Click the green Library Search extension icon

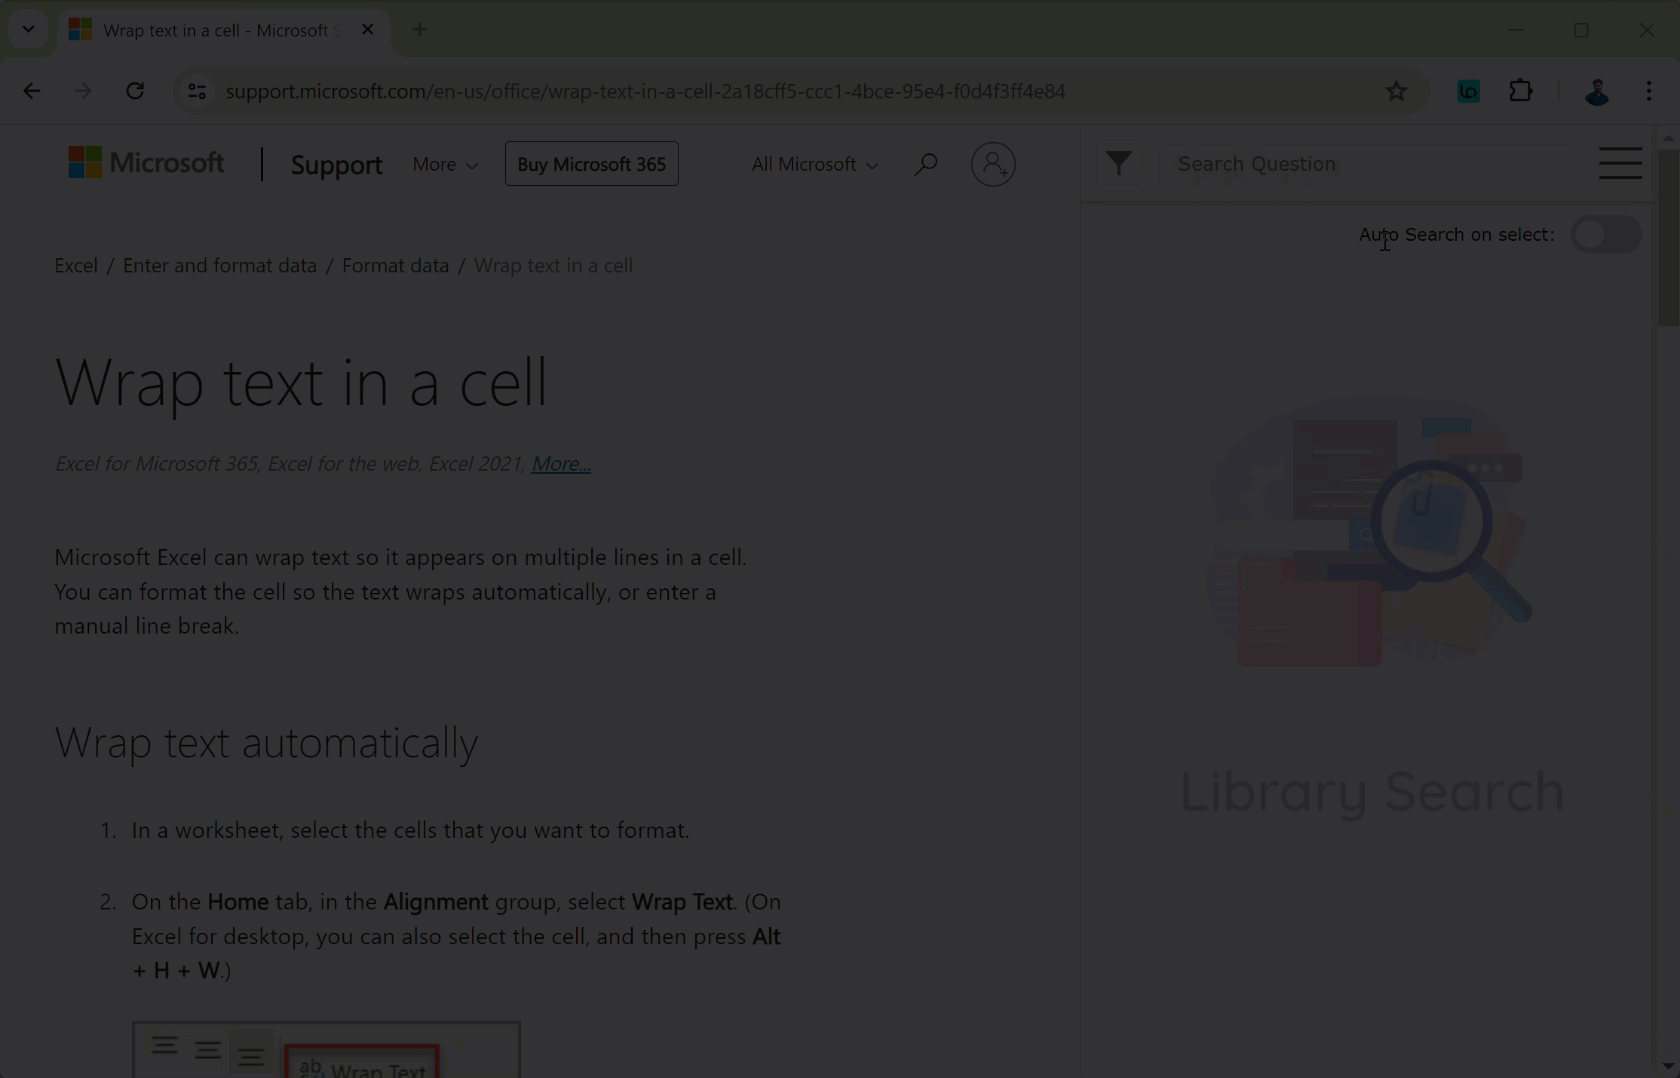pyautogui.click(x=1468, y=91)
